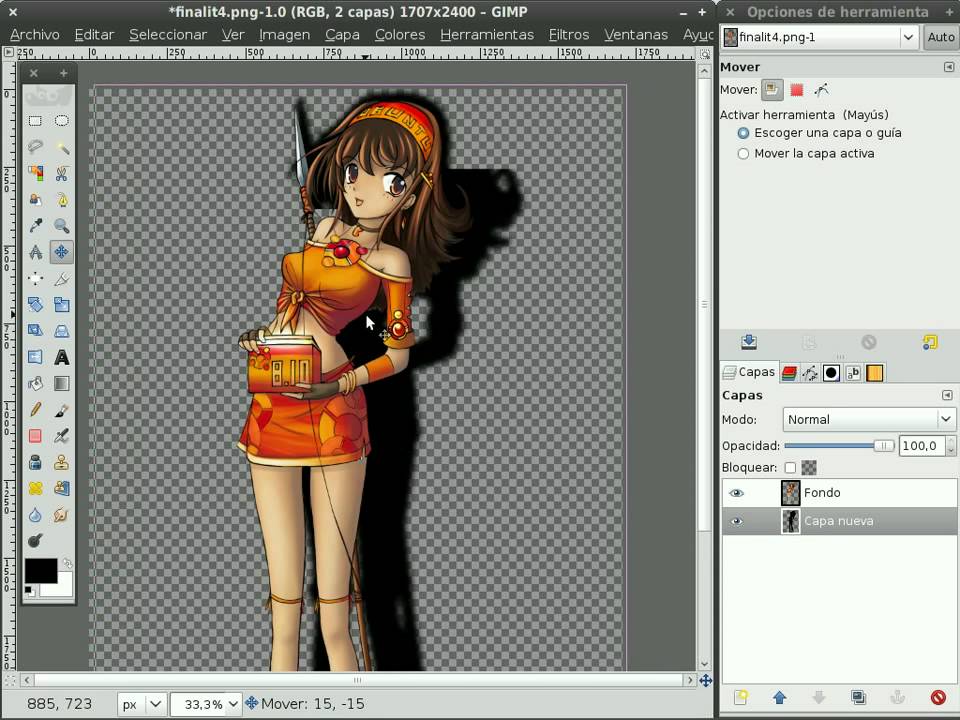Tick the Bloquear pixels checkbox
The image size is (960, 720).
pyautogui.click(x=790, y=468)
